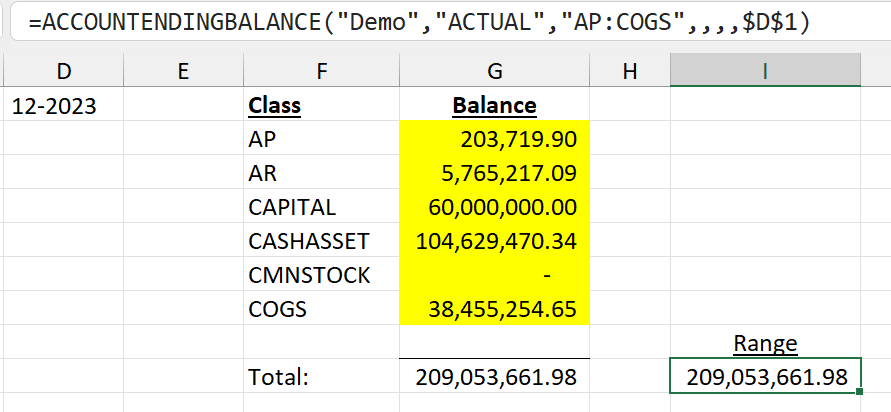Select the Class heading cell
This screenshot has height=412, width=891.
coord(322,104)
